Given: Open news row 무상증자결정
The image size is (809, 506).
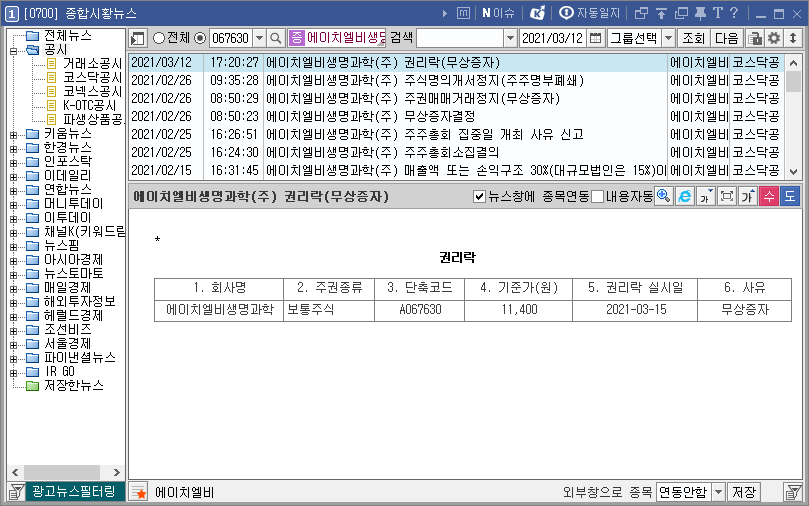Looking at the screenshot, I should [x=457, y=116].
